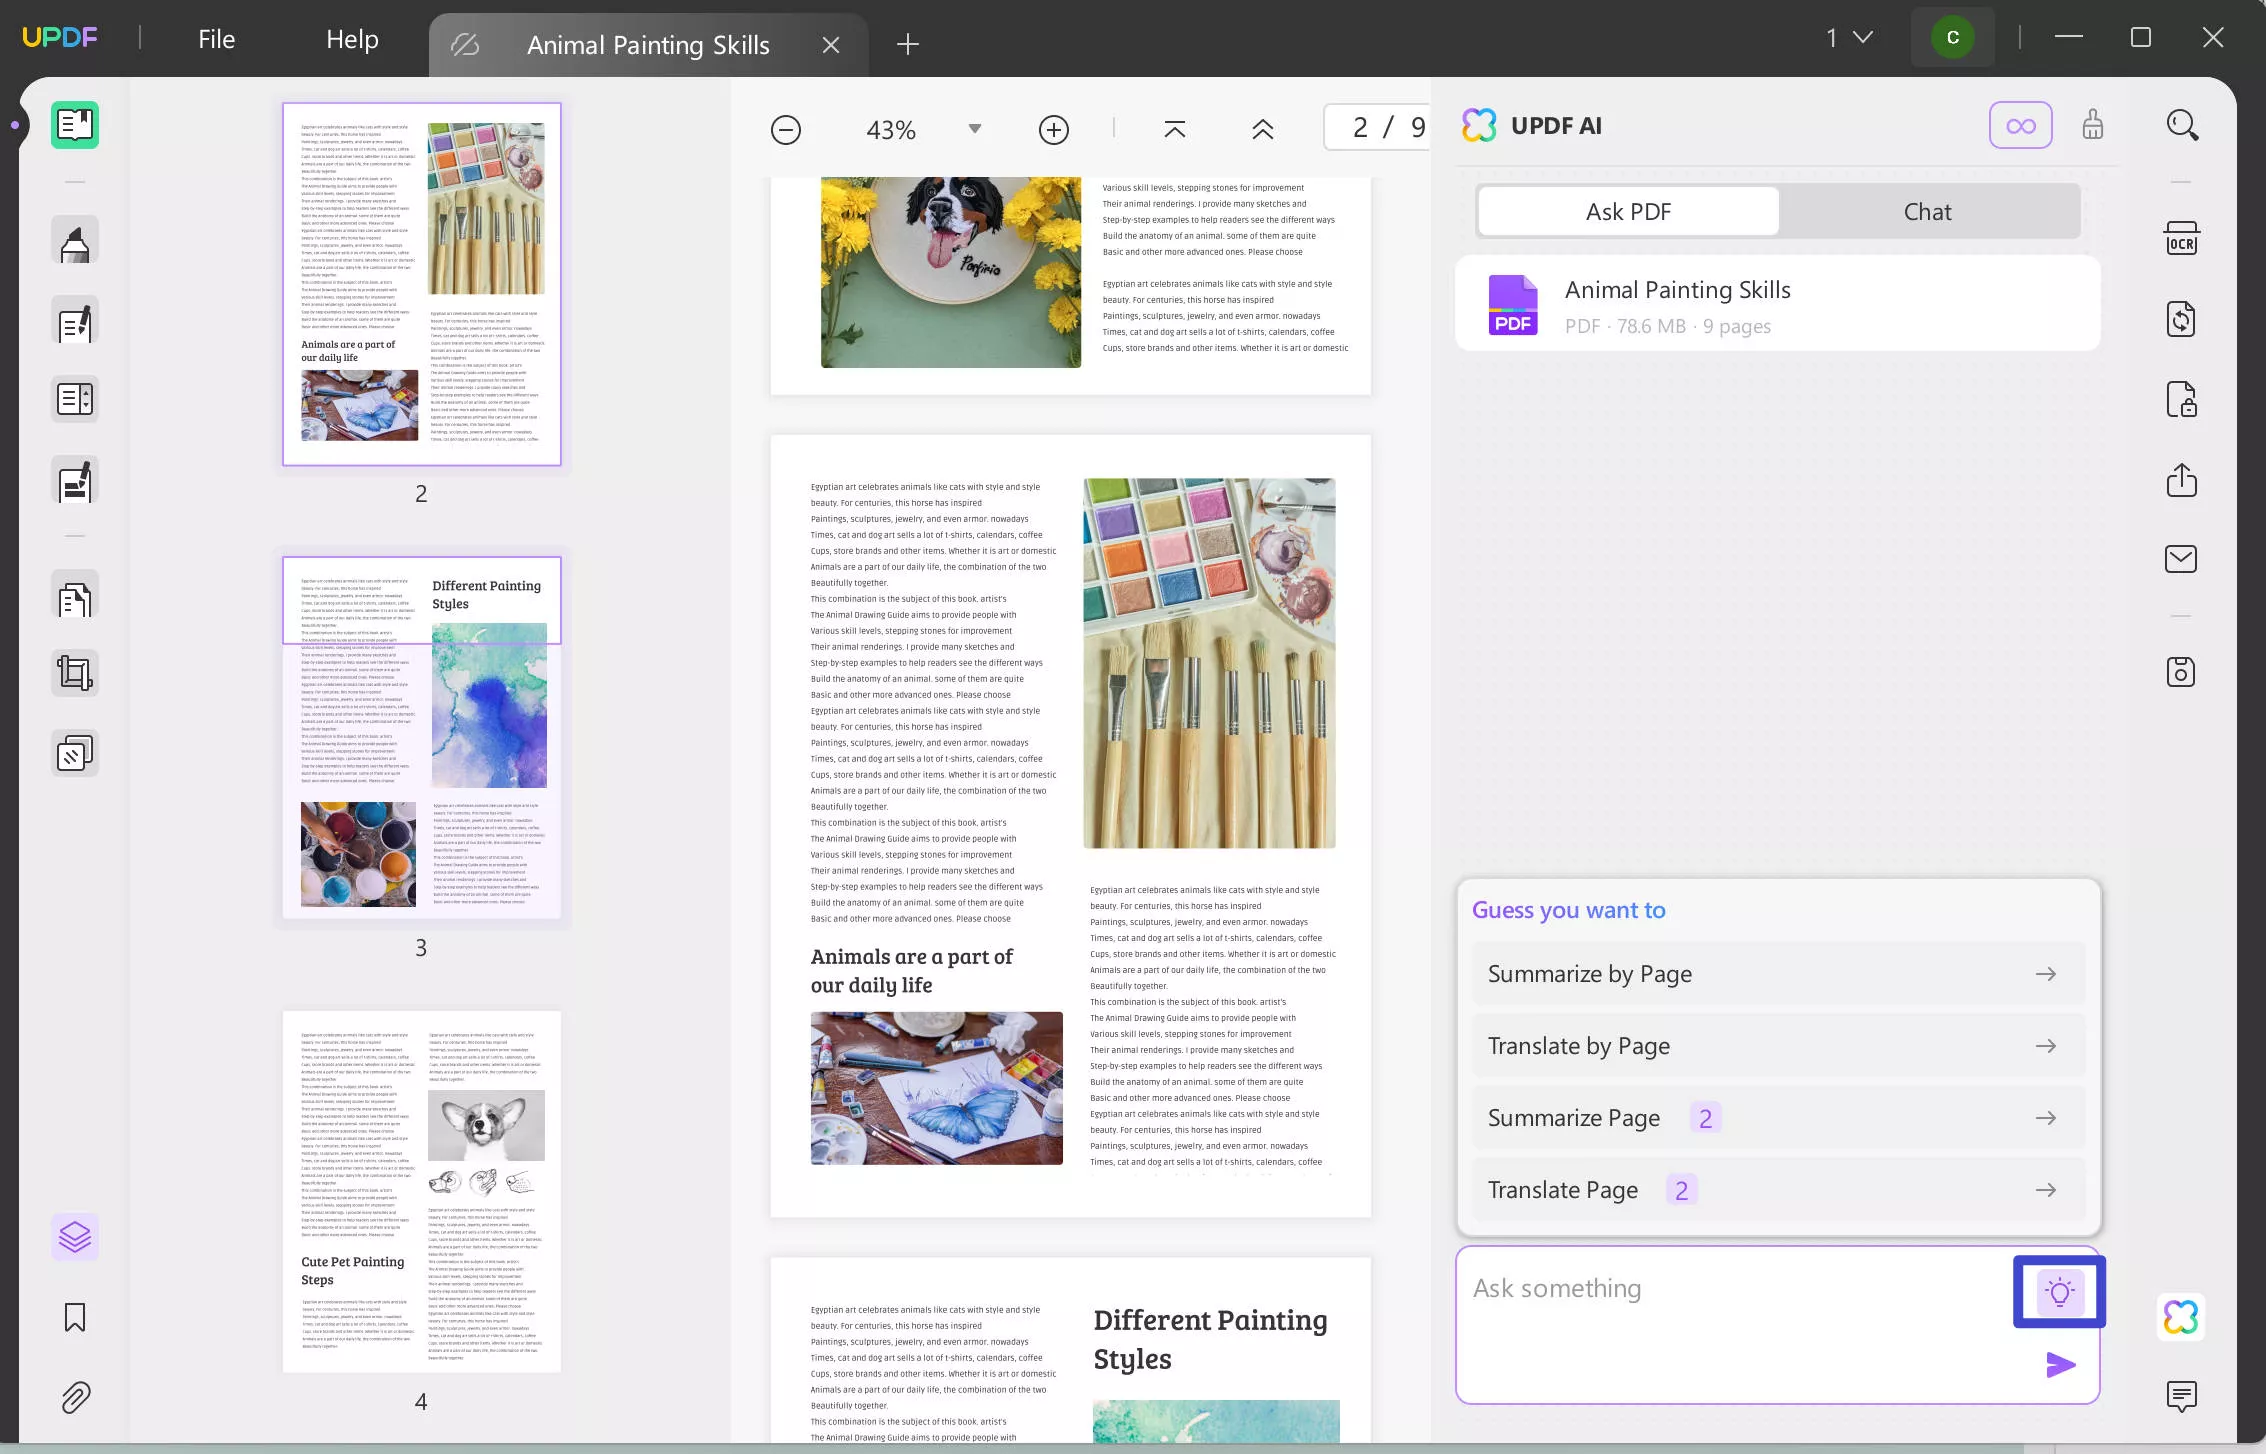Open the search magnifier icon
This screenshot has width=2266, height=1454.
(x=2182, y=126)
